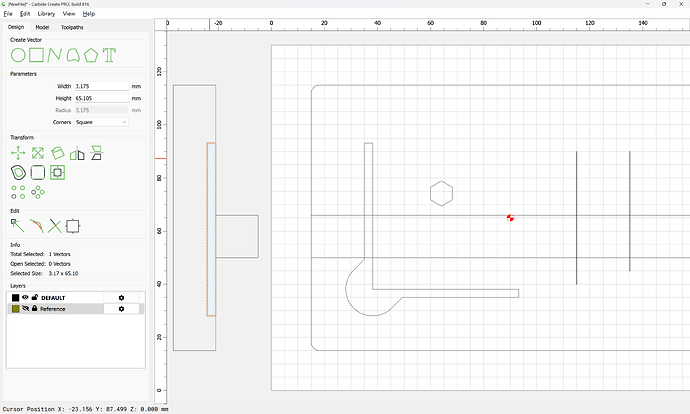Select the Polygon vector tool

pyautogui.click(x=91, y=55)
